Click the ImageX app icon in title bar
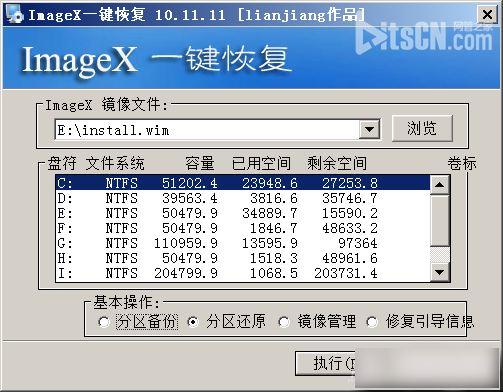The image size is (503, 392). pos(15,14)
